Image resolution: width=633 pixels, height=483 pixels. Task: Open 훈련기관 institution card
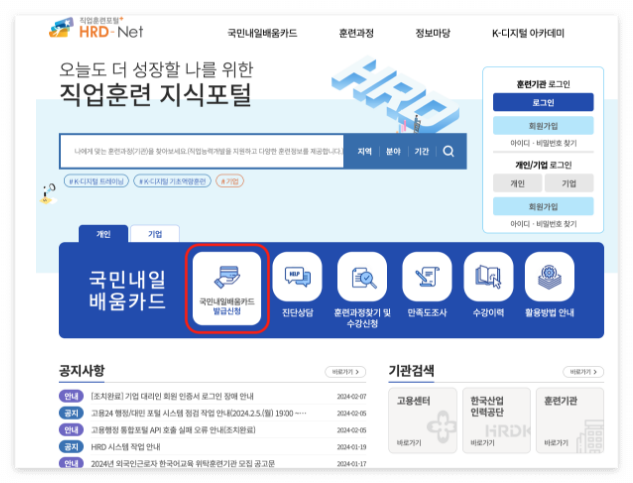(x=570, y=420)
